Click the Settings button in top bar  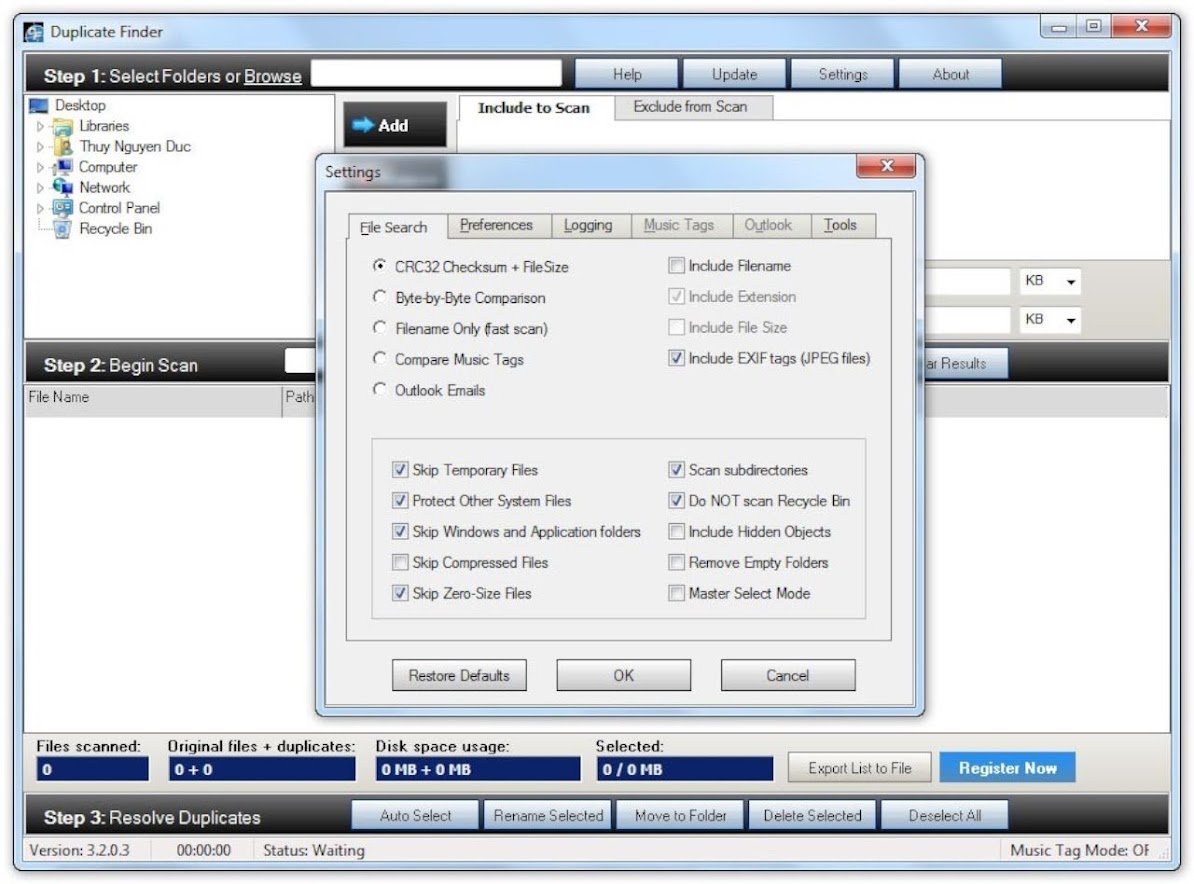pyautogui.click(x=843, y=75)
